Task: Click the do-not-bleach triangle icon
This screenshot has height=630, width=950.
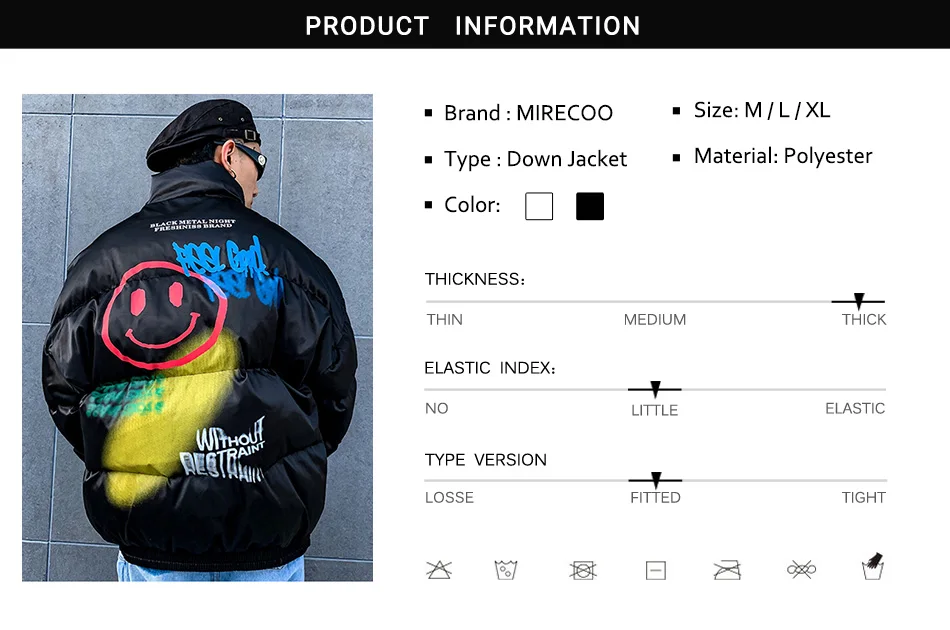Action: pos(439,569)
